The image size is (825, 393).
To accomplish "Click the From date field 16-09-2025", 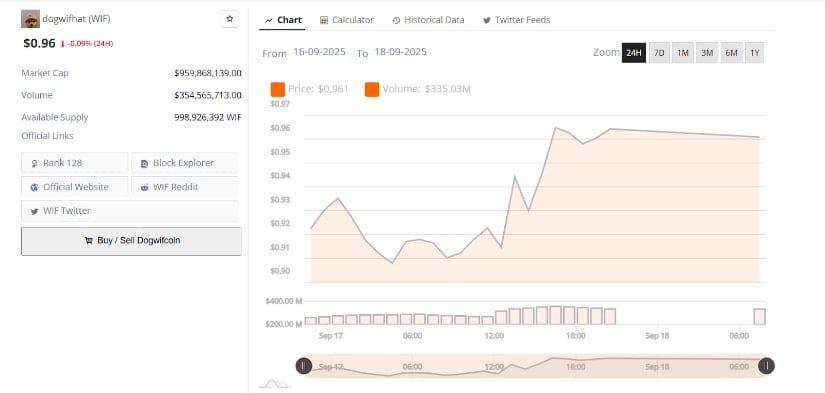I will pos(319,52).
